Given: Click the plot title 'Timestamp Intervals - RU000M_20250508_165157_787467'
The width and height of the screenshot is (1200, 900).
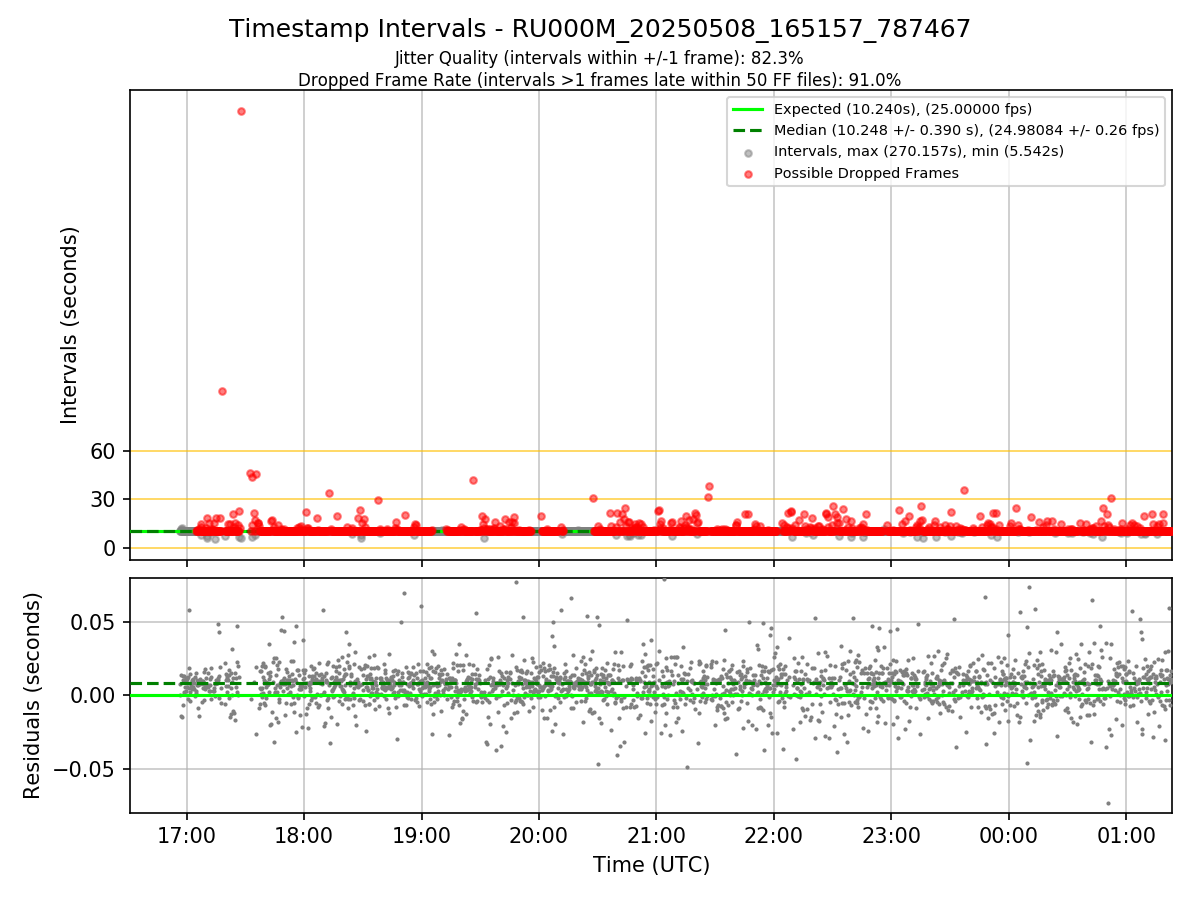Looking at the screenshot, I should coord(600,29).
